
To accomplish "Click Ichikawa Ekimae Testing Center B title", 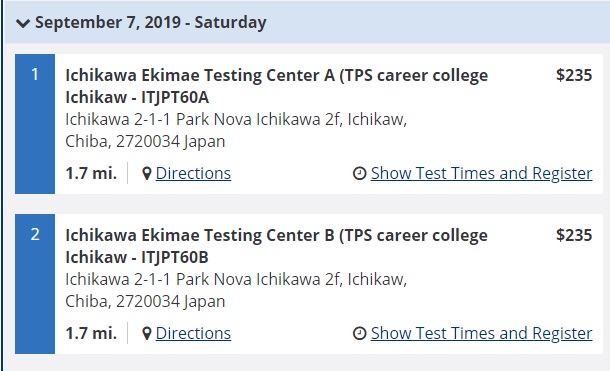I will [x=276, y=246].
